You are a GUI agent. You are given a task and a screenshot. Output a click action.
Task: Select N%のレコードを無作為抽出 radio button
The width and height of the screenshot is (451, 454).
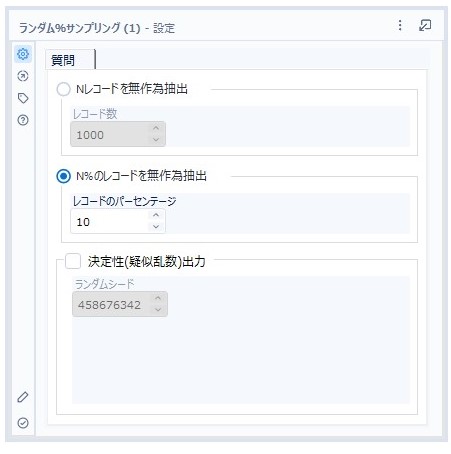tap(63, 176)
